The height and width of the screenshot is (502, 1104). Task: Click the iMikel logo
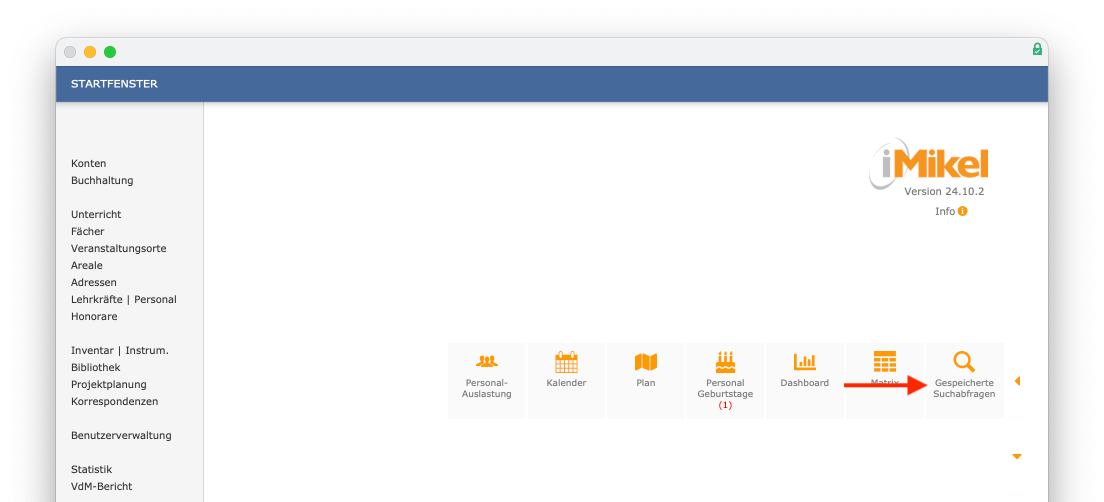[929, 163]
